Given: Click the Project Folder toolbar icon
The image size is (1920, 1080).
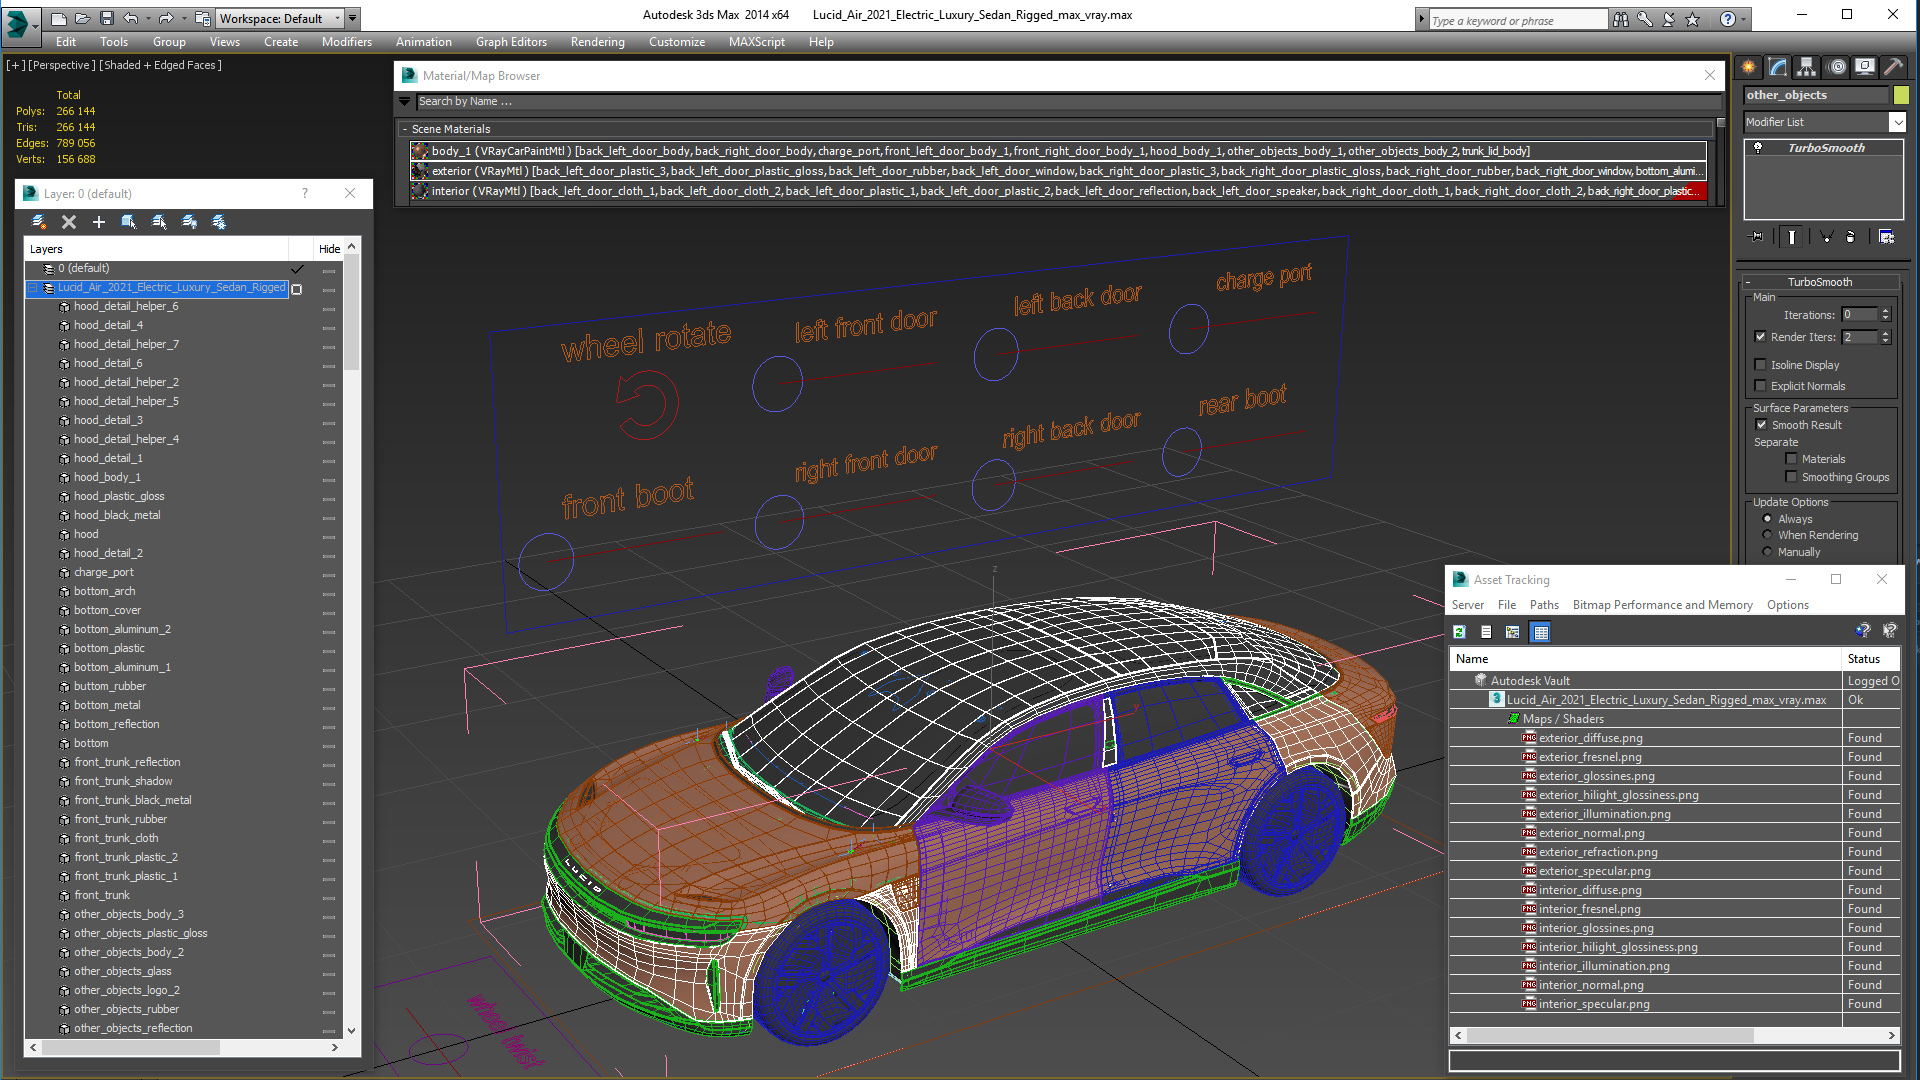Looking at the screenshot, I should pyautogui.click(x=203, y=18).
